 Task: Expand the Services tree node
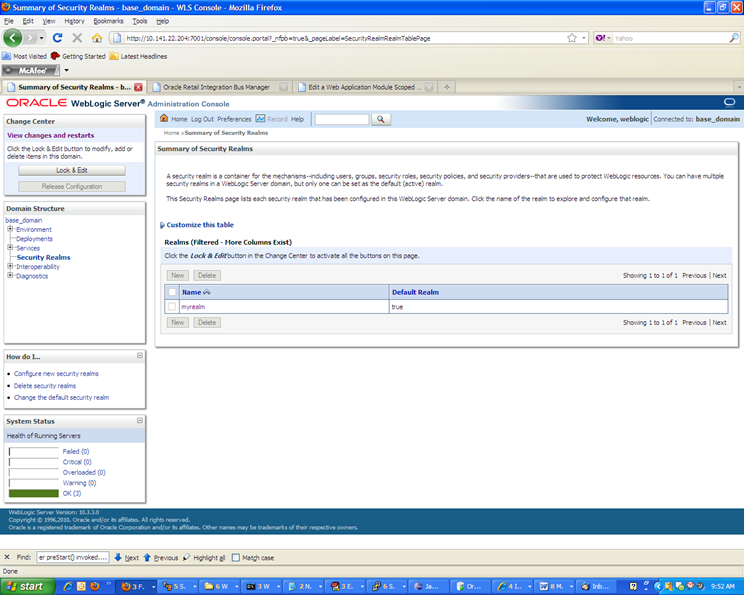point(10,248)
